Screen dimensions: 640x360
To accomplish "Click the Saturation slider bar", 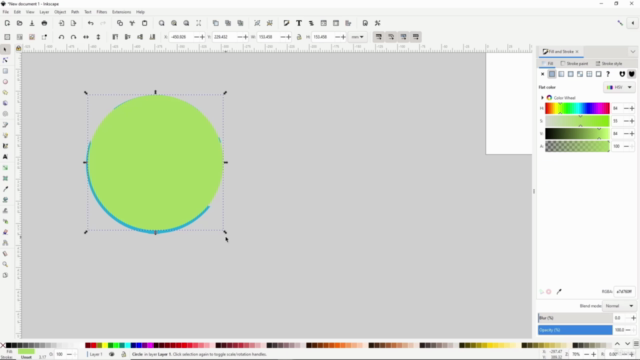I will 577,121.
